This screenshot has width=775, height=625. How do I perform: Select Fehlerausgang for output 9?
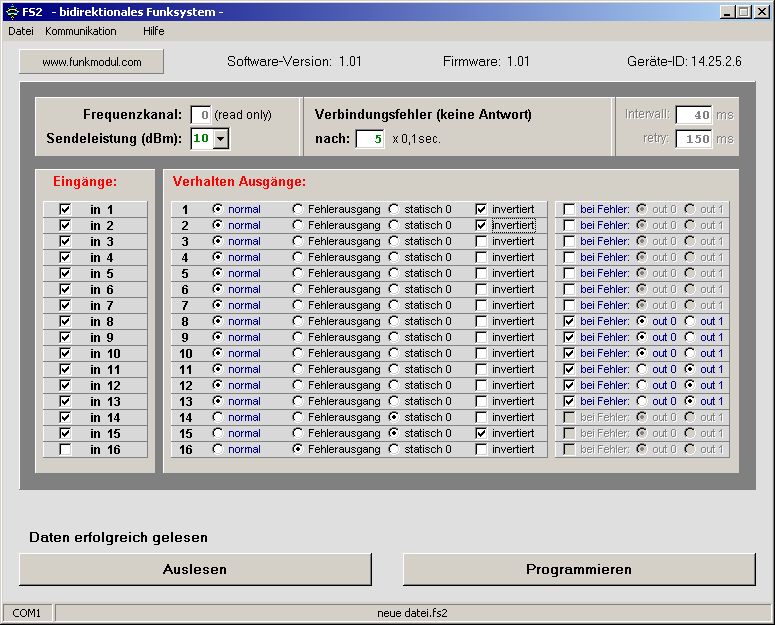pyautogui.click(x=298, y=337)
